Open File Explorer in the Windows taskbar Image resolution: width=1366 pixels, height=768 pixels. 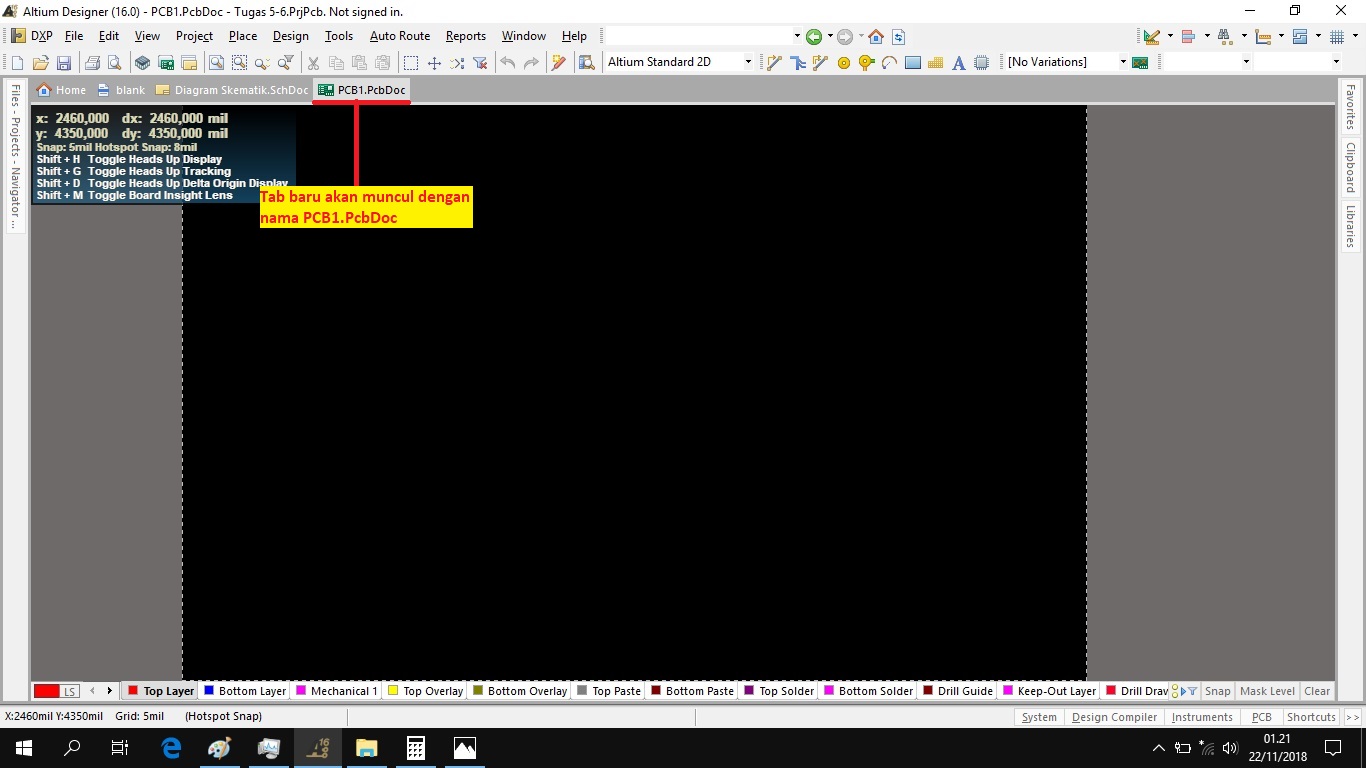pos(367,747)
